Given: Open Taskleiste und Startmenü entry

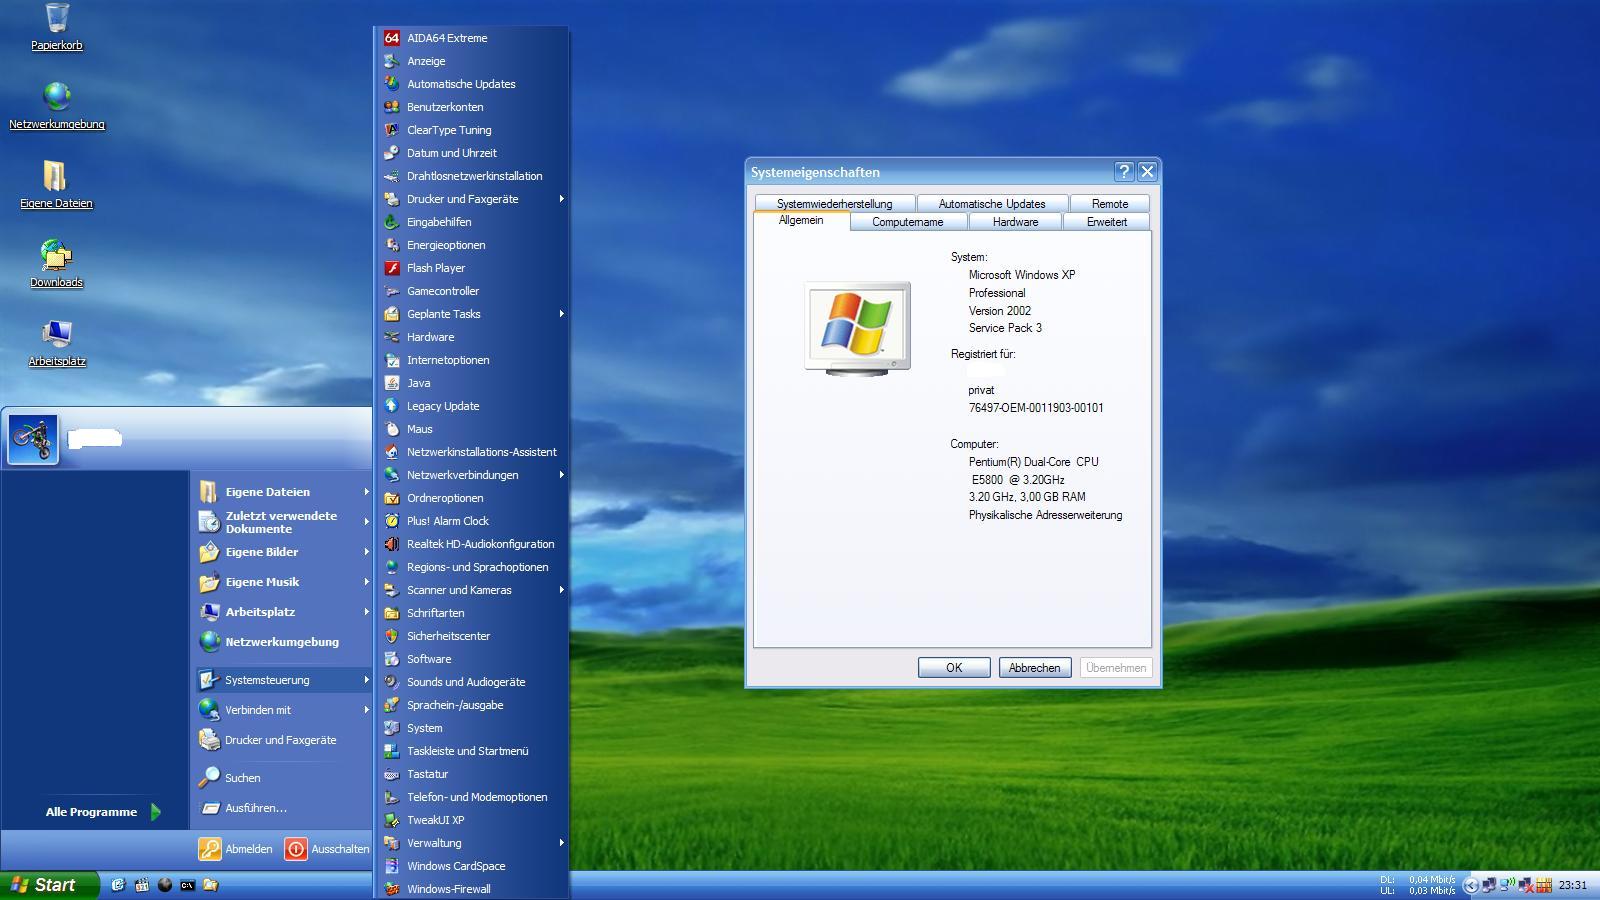Looking at the screenshot, I should tap(472, 751).
